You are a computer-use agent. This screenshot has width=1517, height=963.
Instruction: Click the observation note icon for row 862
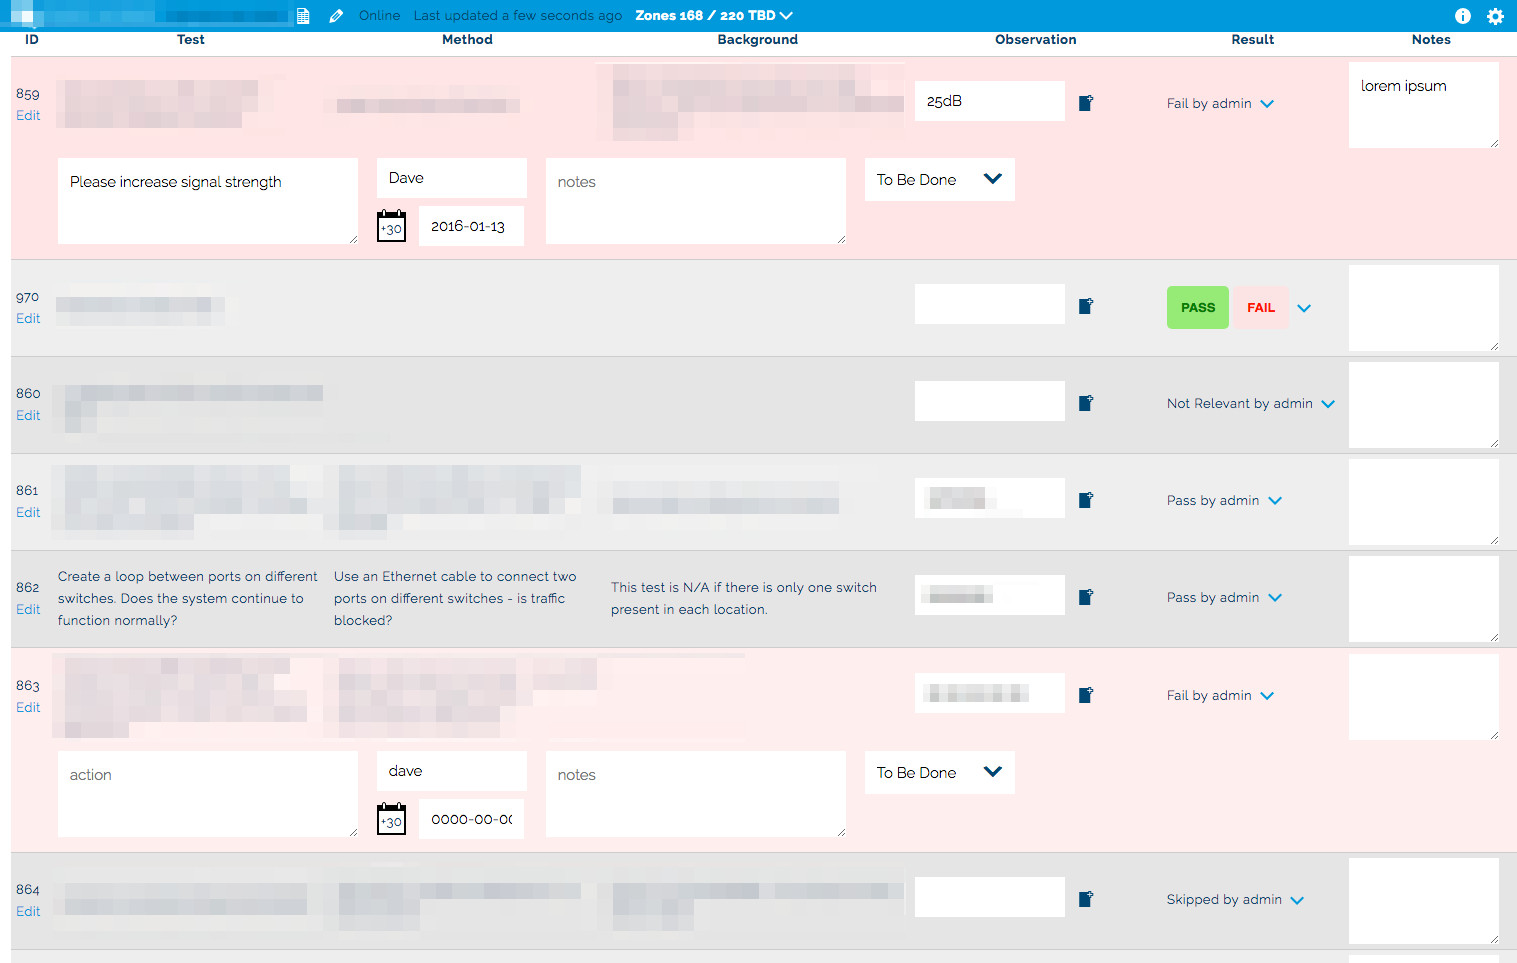[1086, 597]
